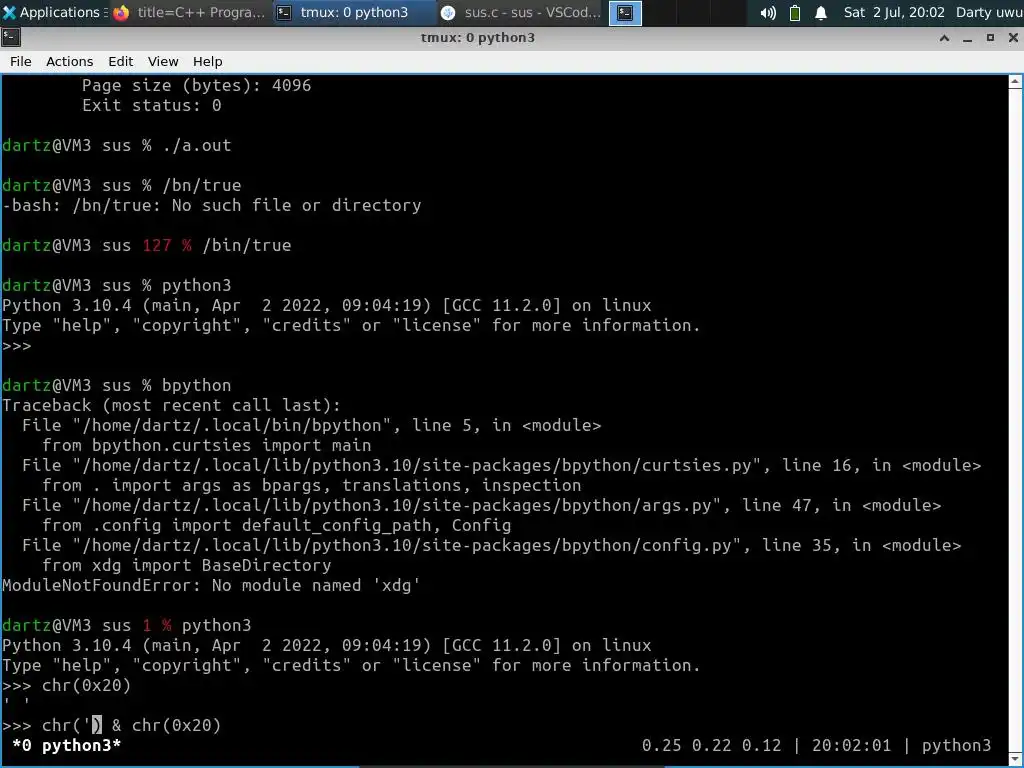Screen dimensions: 1024x768
Task: Minimize the tmux terminal window
Action: pyautogui.click(x=967, y=38)
